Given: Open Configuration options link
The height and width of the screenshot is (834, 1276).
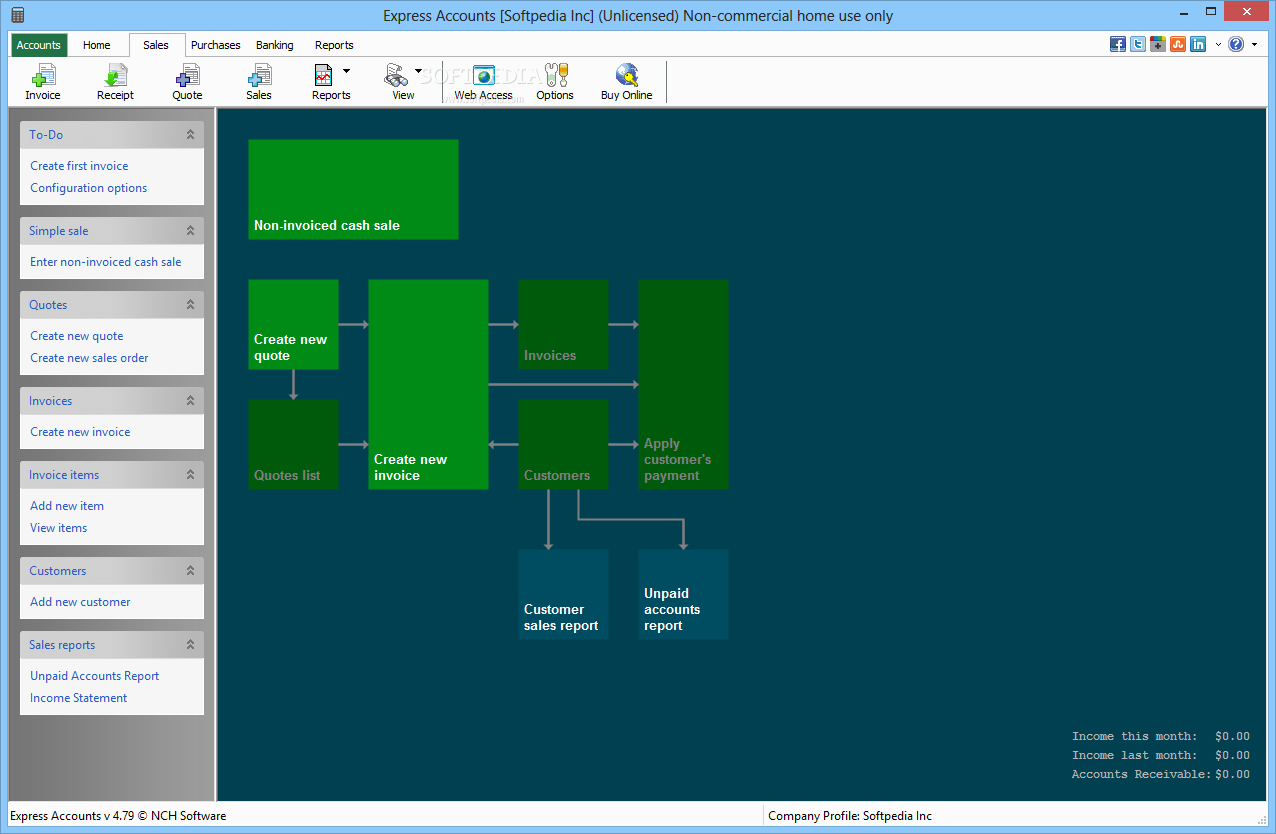Looking at the screenshot, I should pos(88,188).
